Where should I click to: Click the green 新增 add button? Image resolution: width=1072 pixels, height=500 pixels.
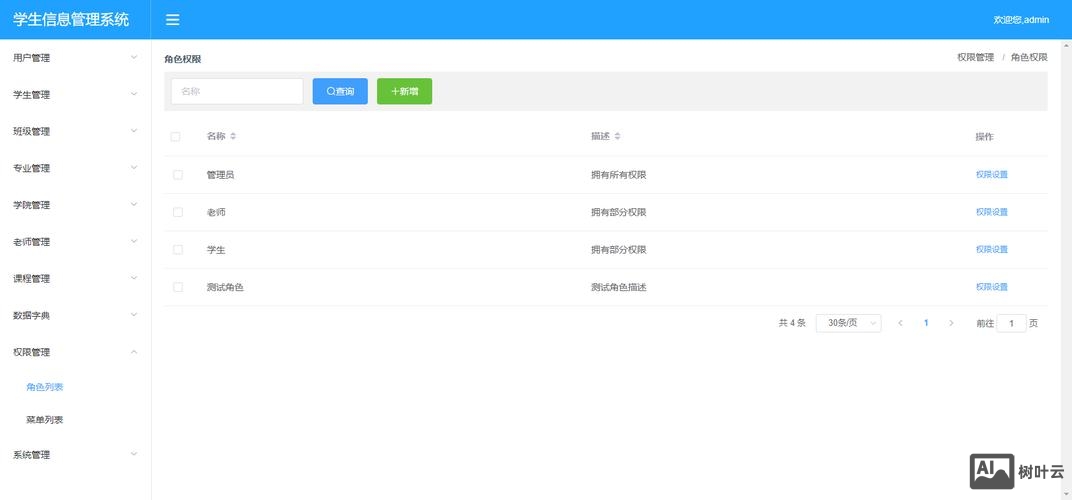(404, 91)
